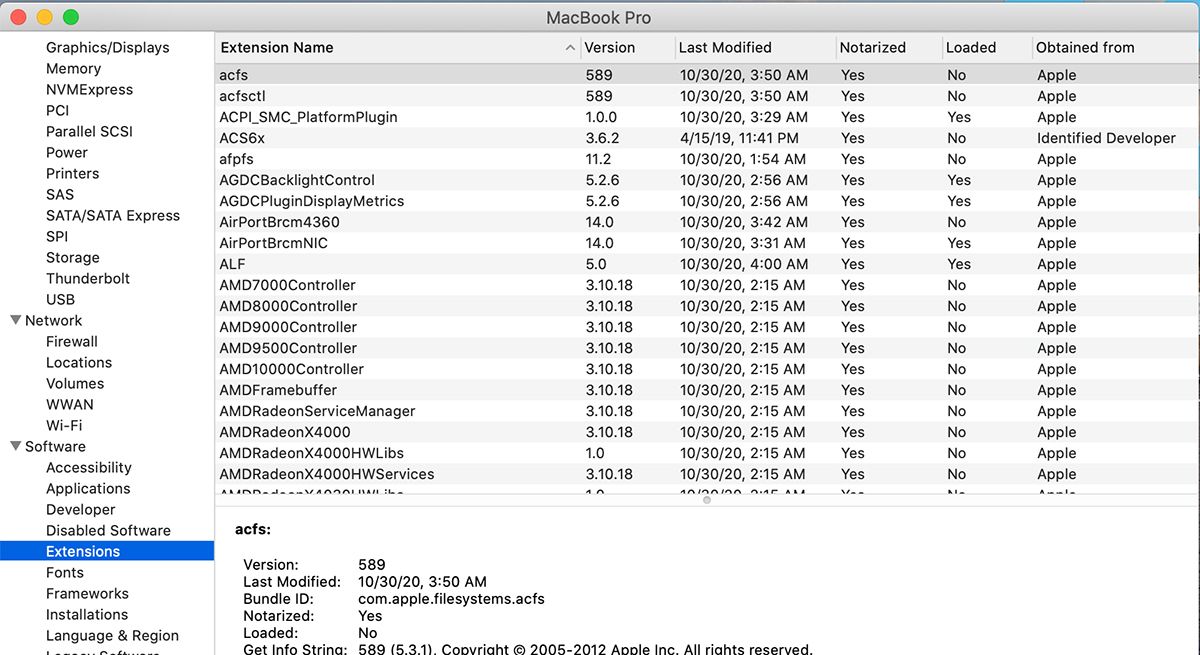Open Wi-Fi under Network
1200x655 pixels.
point(64,426)
